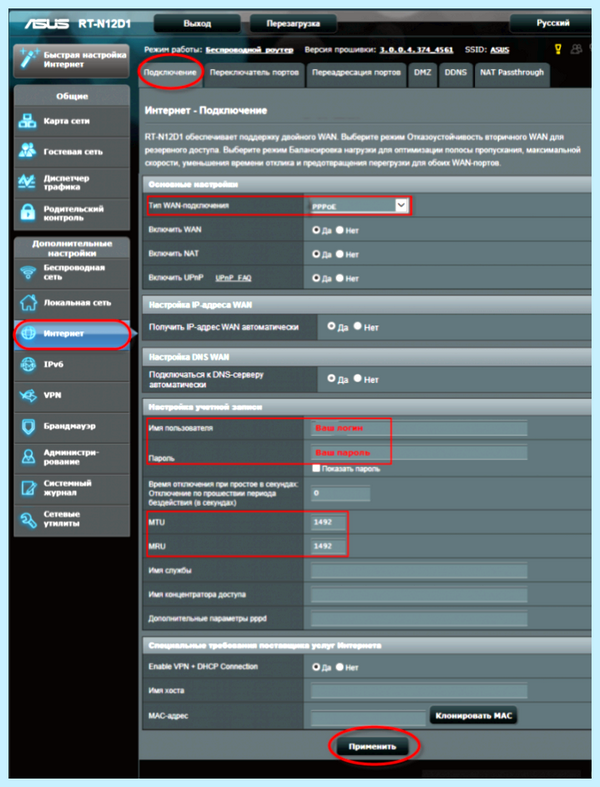The height and width of the screenshot is (787, 600).
Task: Open the Беспроводной роутер mode link
Action: [250, 50]
